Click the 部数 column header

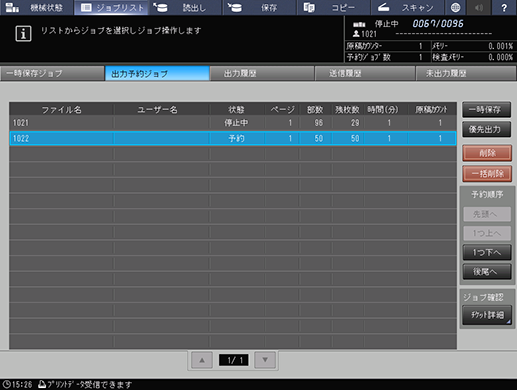pos(315,109)
